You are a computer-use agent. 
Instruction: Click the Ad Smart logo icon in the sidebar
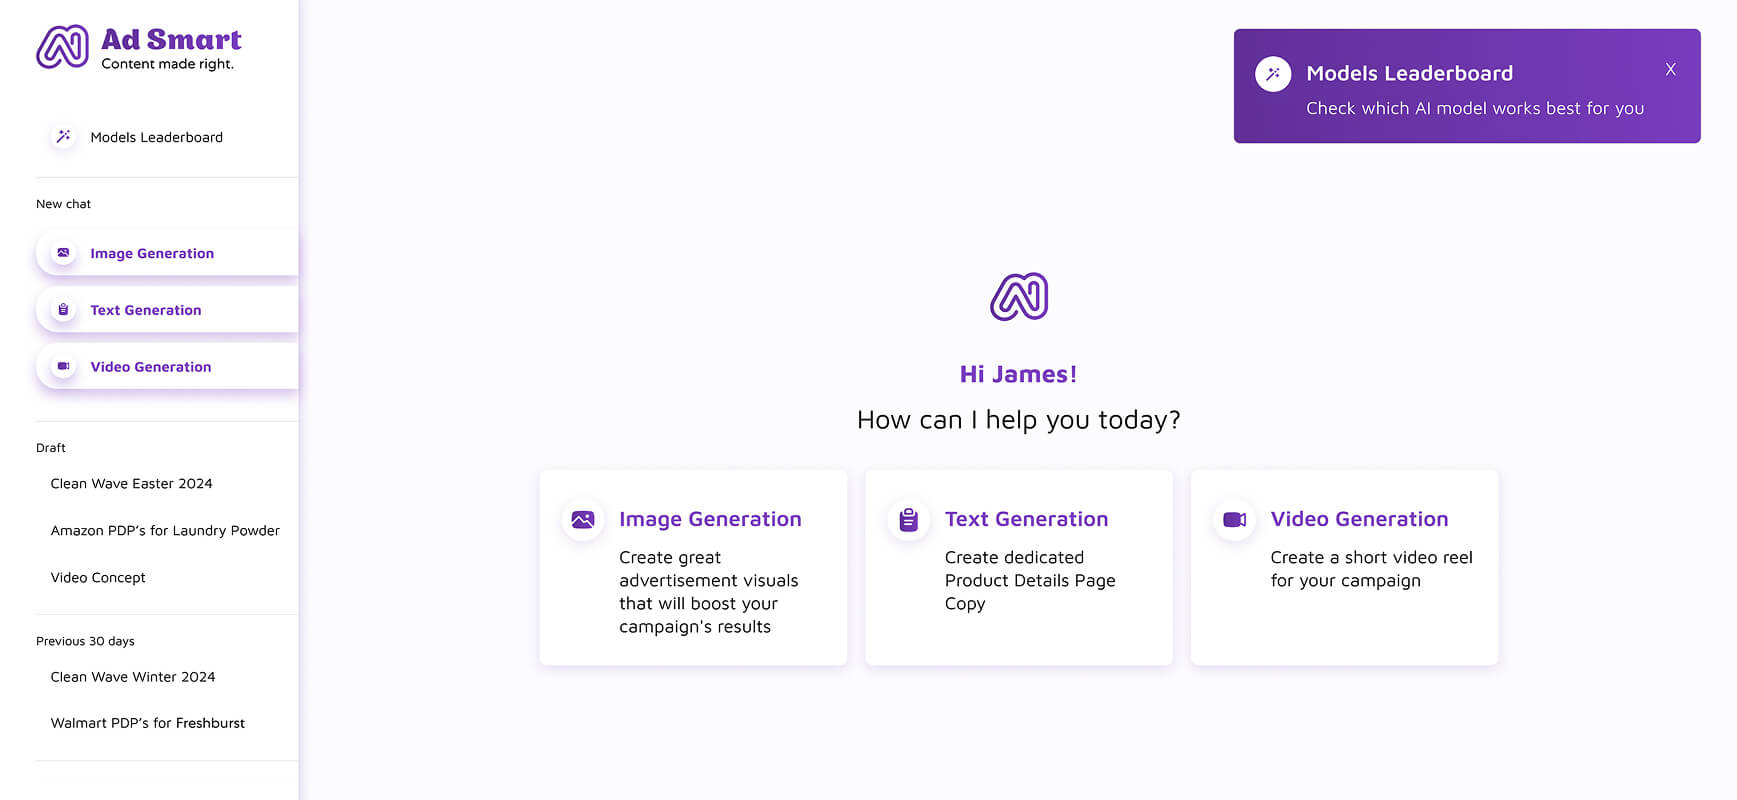(62, 47)
